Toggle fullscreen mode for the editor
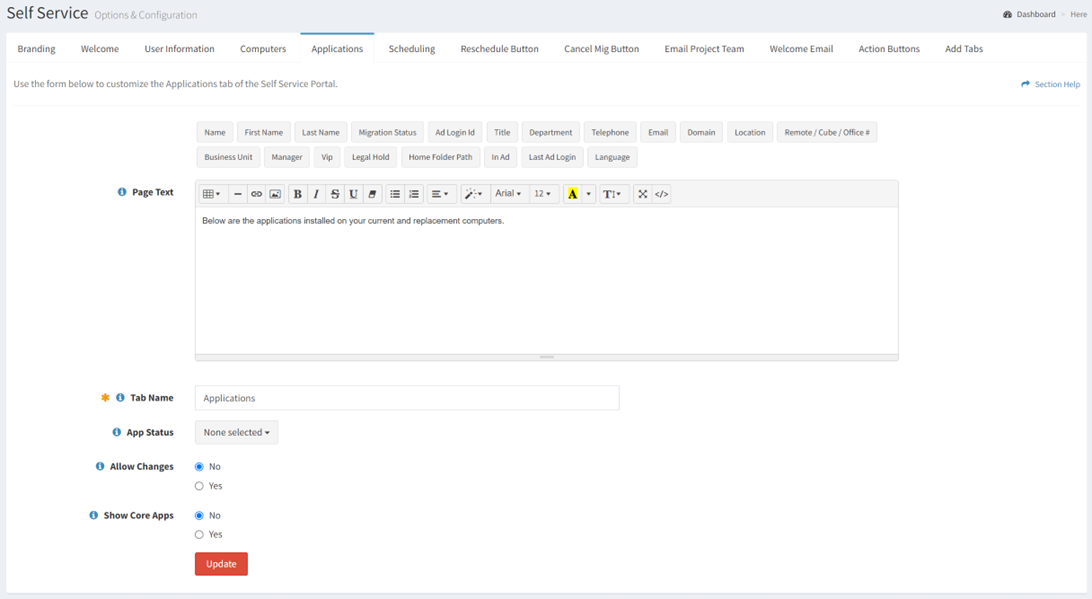The image size is (1092, 599). [x=641, y=193]
